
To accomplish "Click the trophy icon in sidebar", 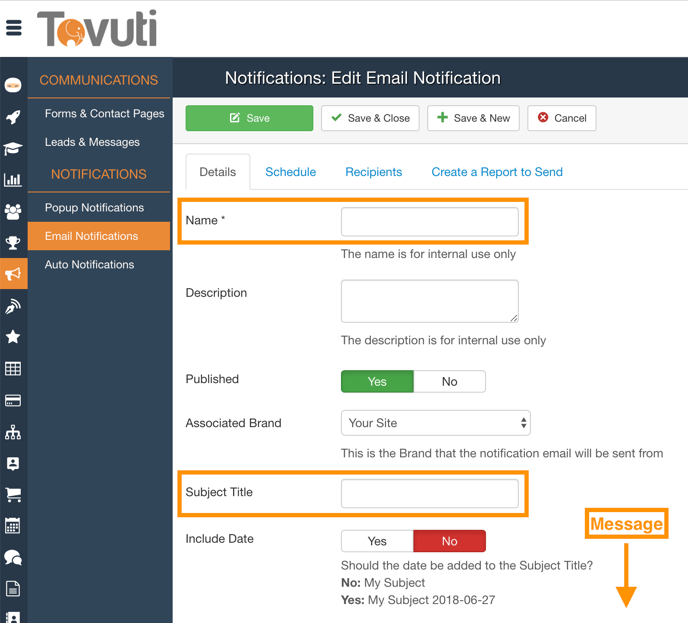I will coord(13,243).
